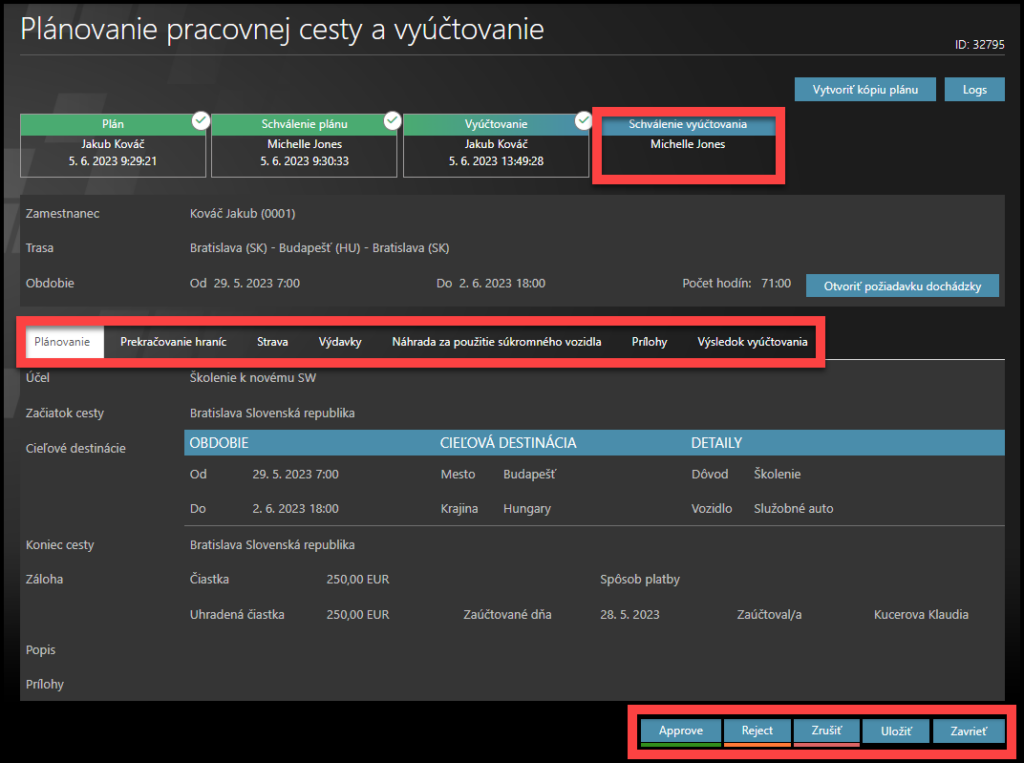Switch to the Prekračovanie hraníc tab
This screenshot has width=1024, height=763.
tap(173, 342)
